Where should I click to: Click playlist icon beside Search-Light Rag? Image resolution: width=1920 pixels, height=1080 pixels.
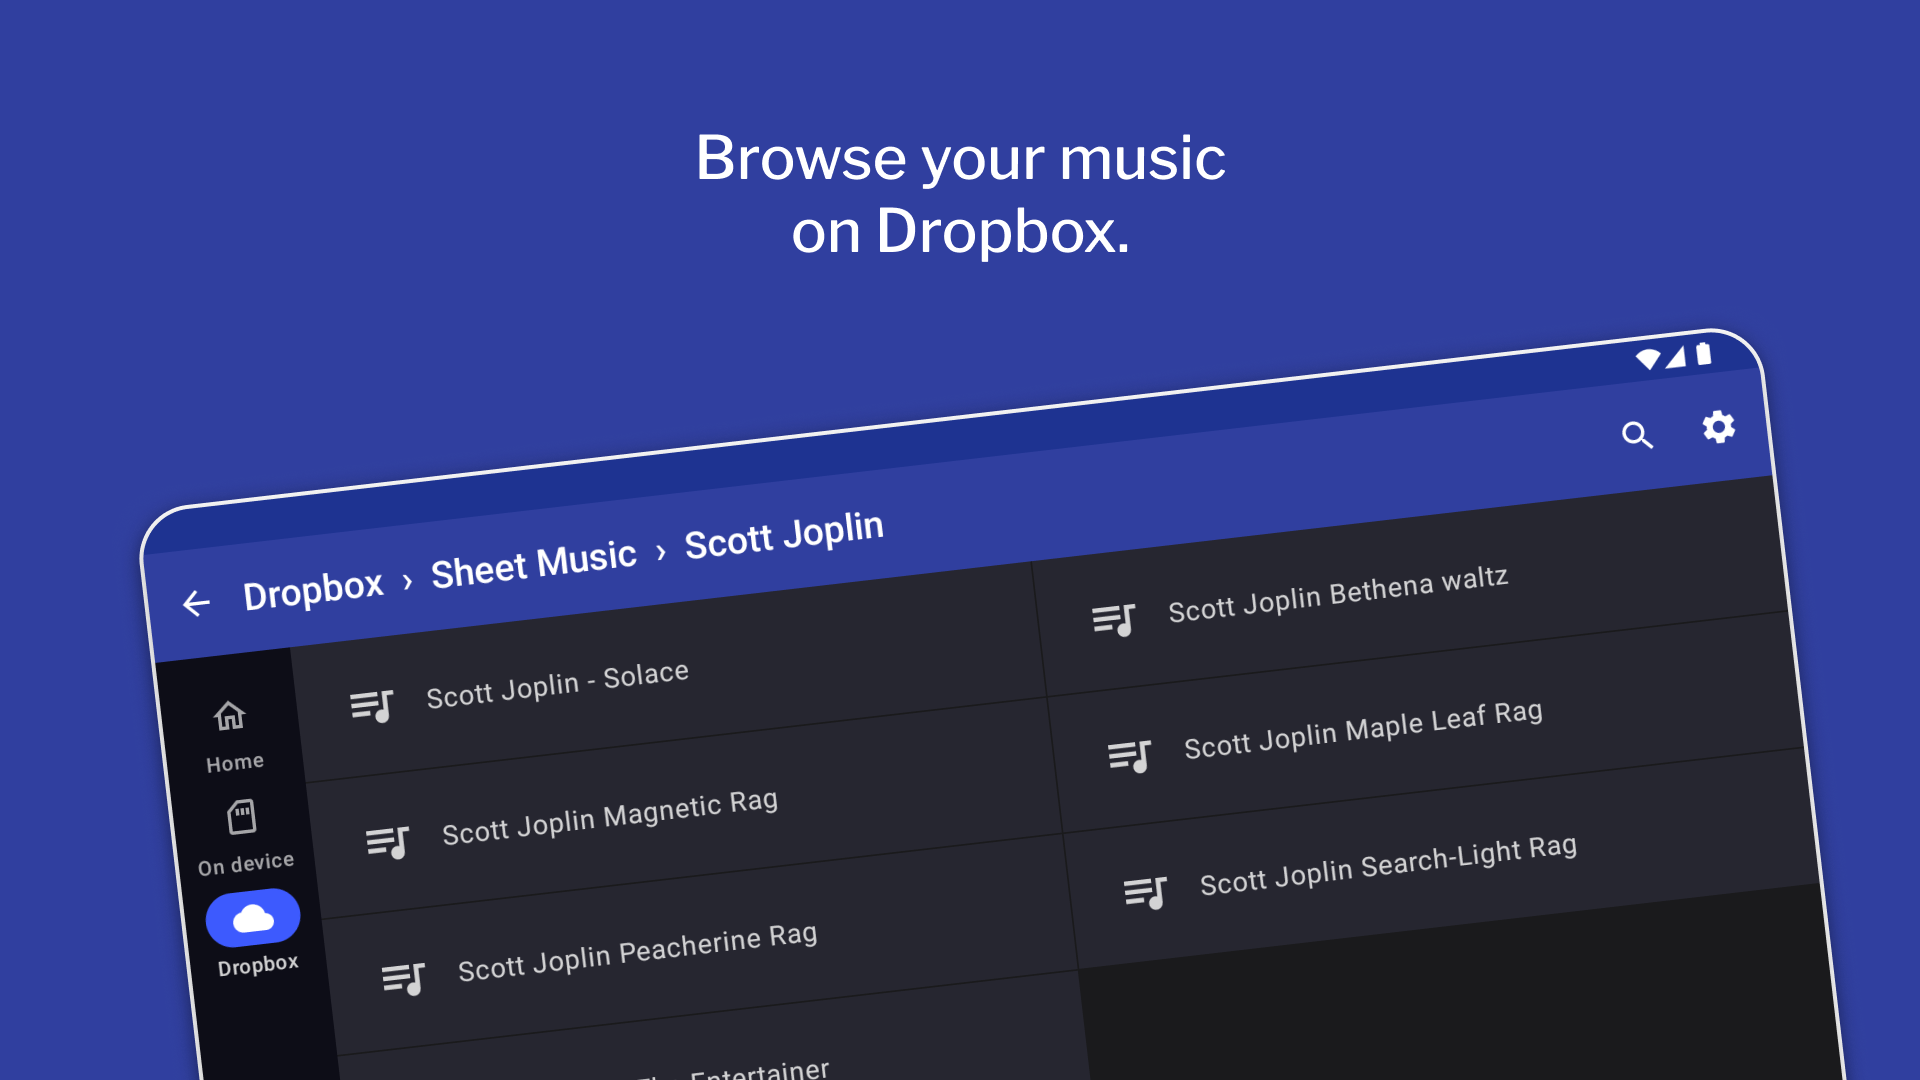click(x=1145, y=892)
